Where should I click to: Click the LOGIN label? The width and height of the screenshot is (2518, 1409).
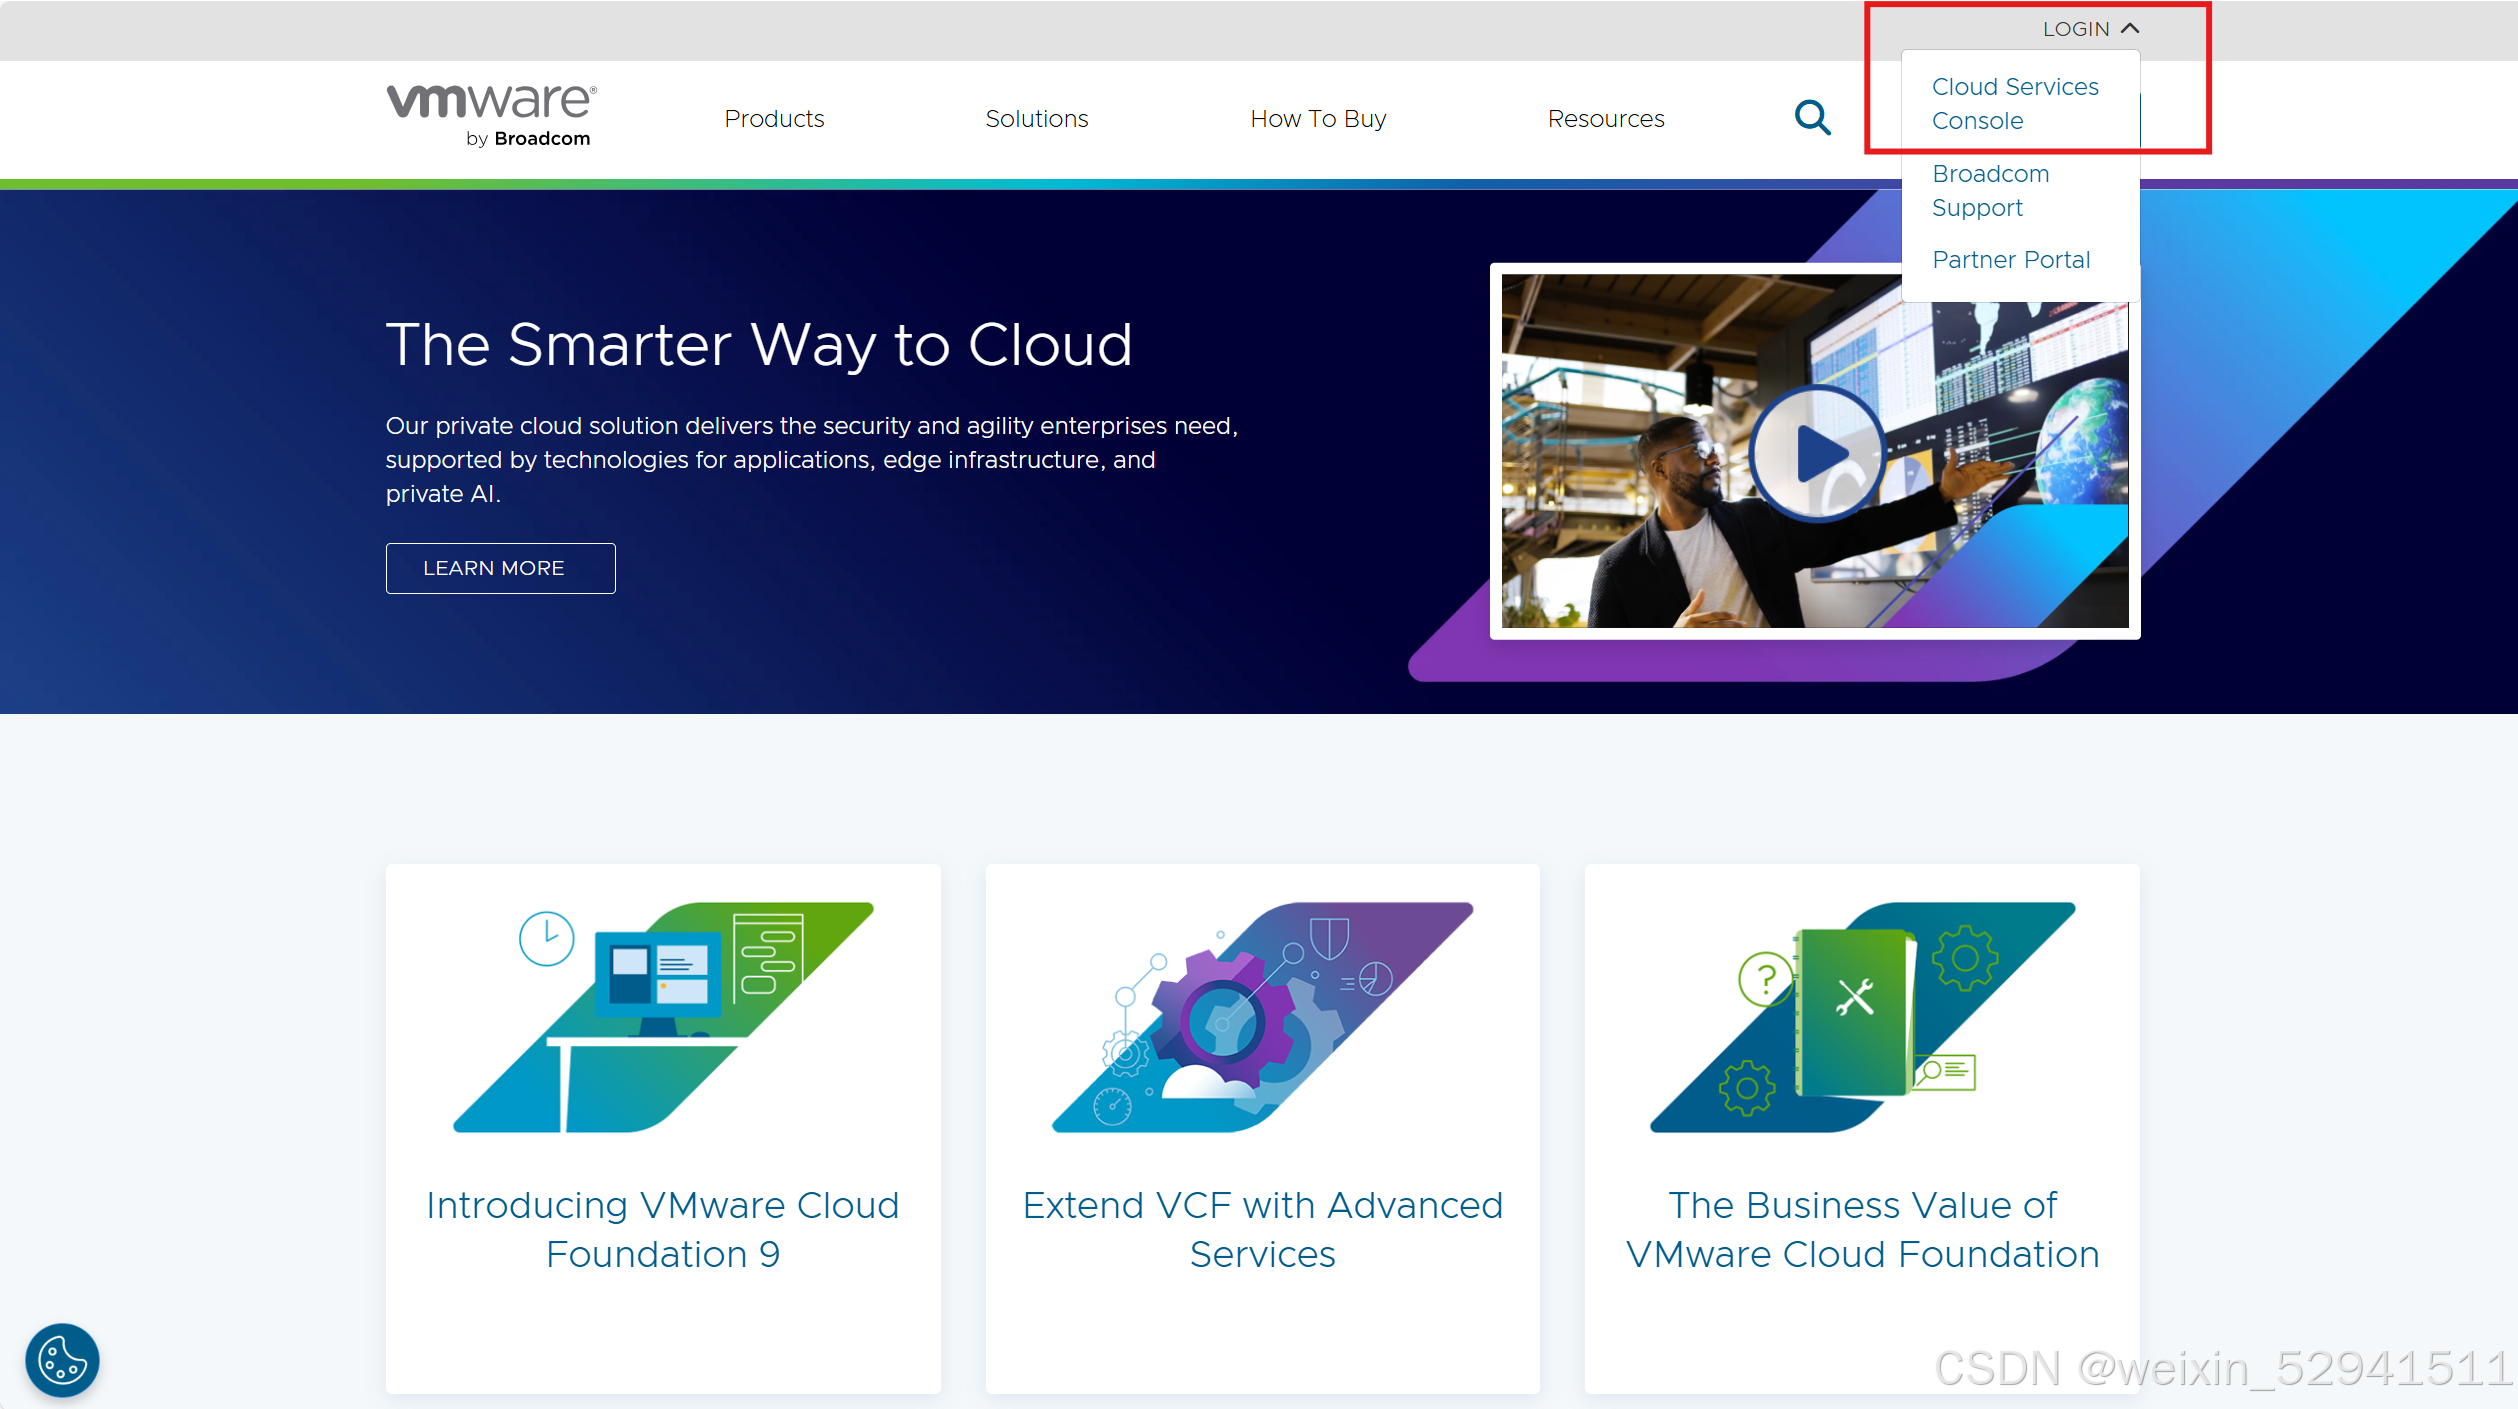[2075, 29]
